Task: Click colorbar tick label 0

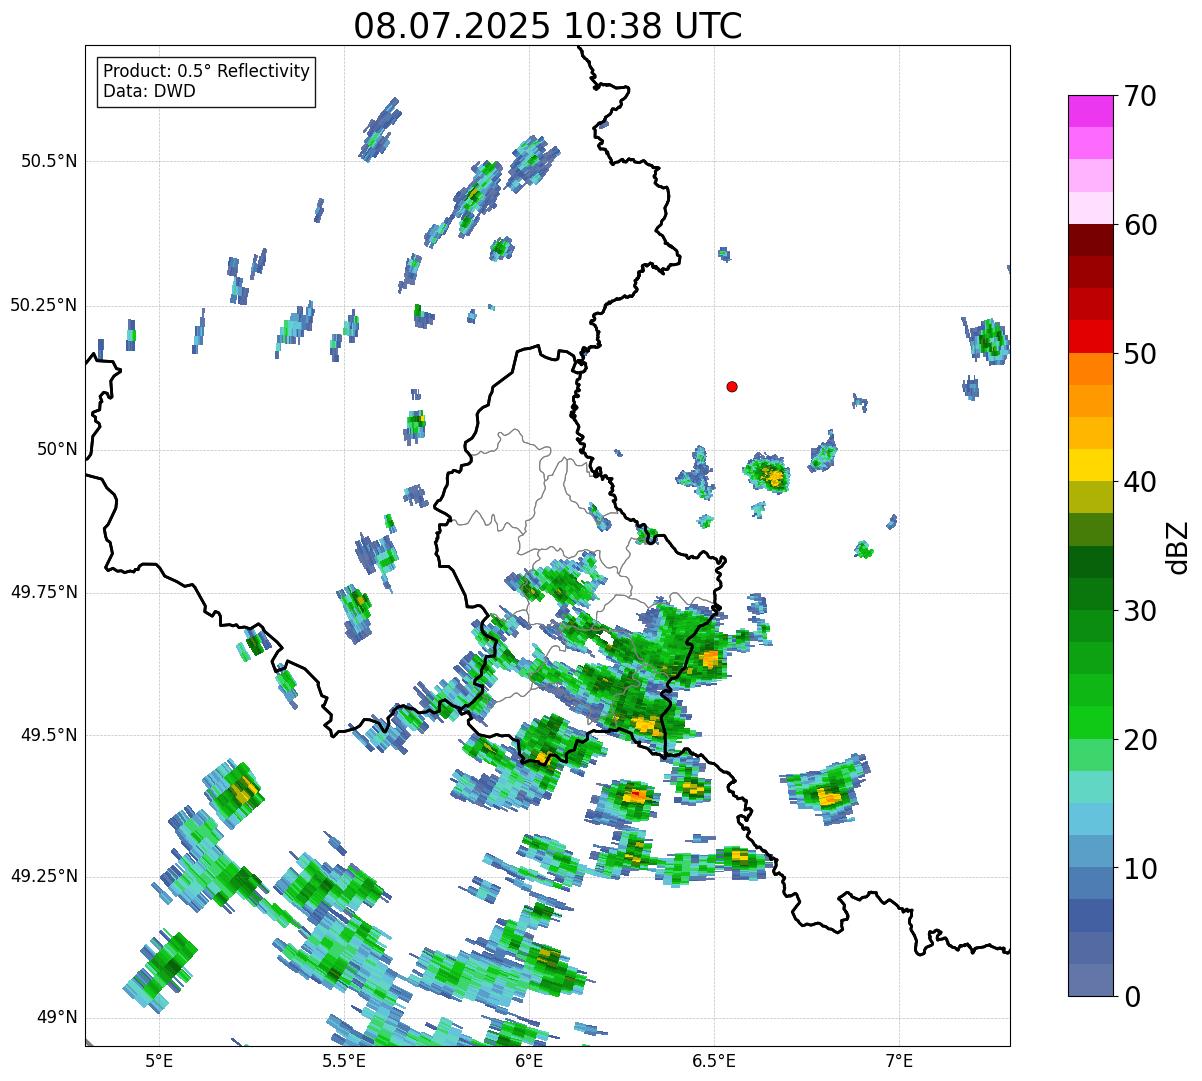Action: [1131, 997]
